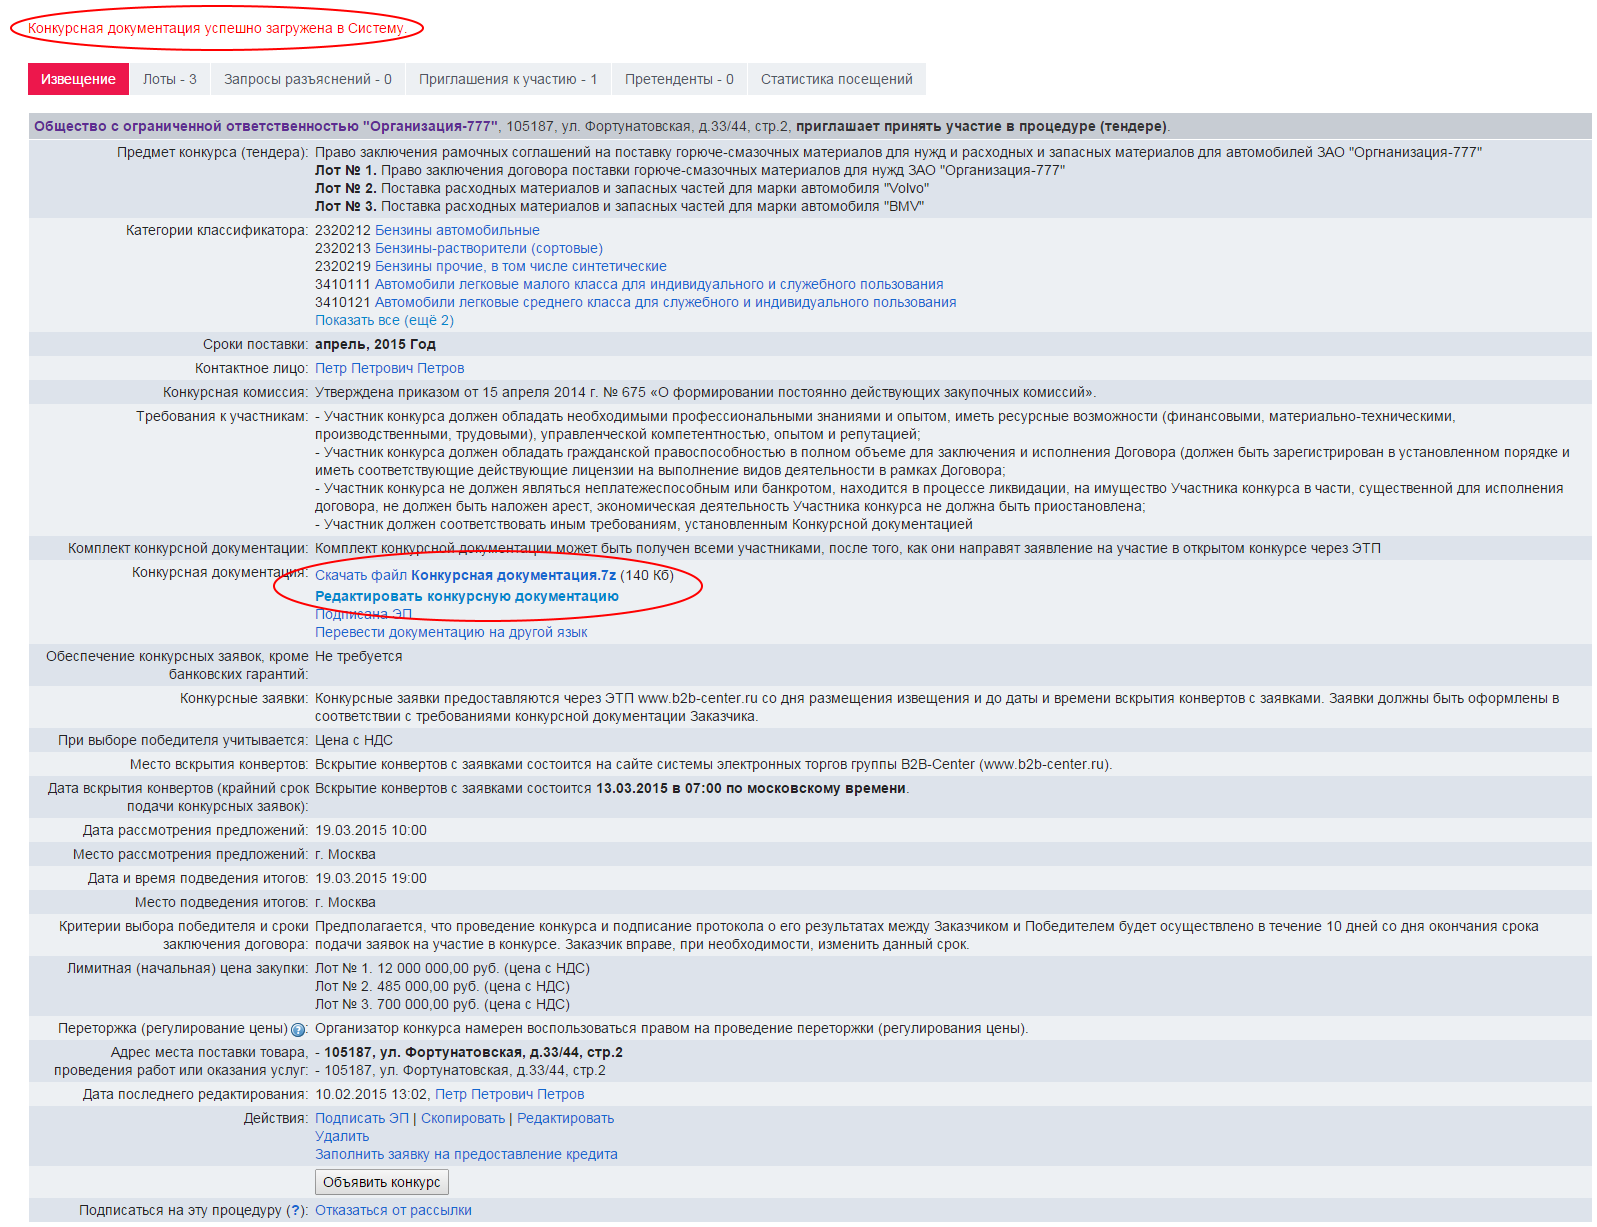
Task: Open contact Петр Петрович Петров link
Action: click(389, 368)
